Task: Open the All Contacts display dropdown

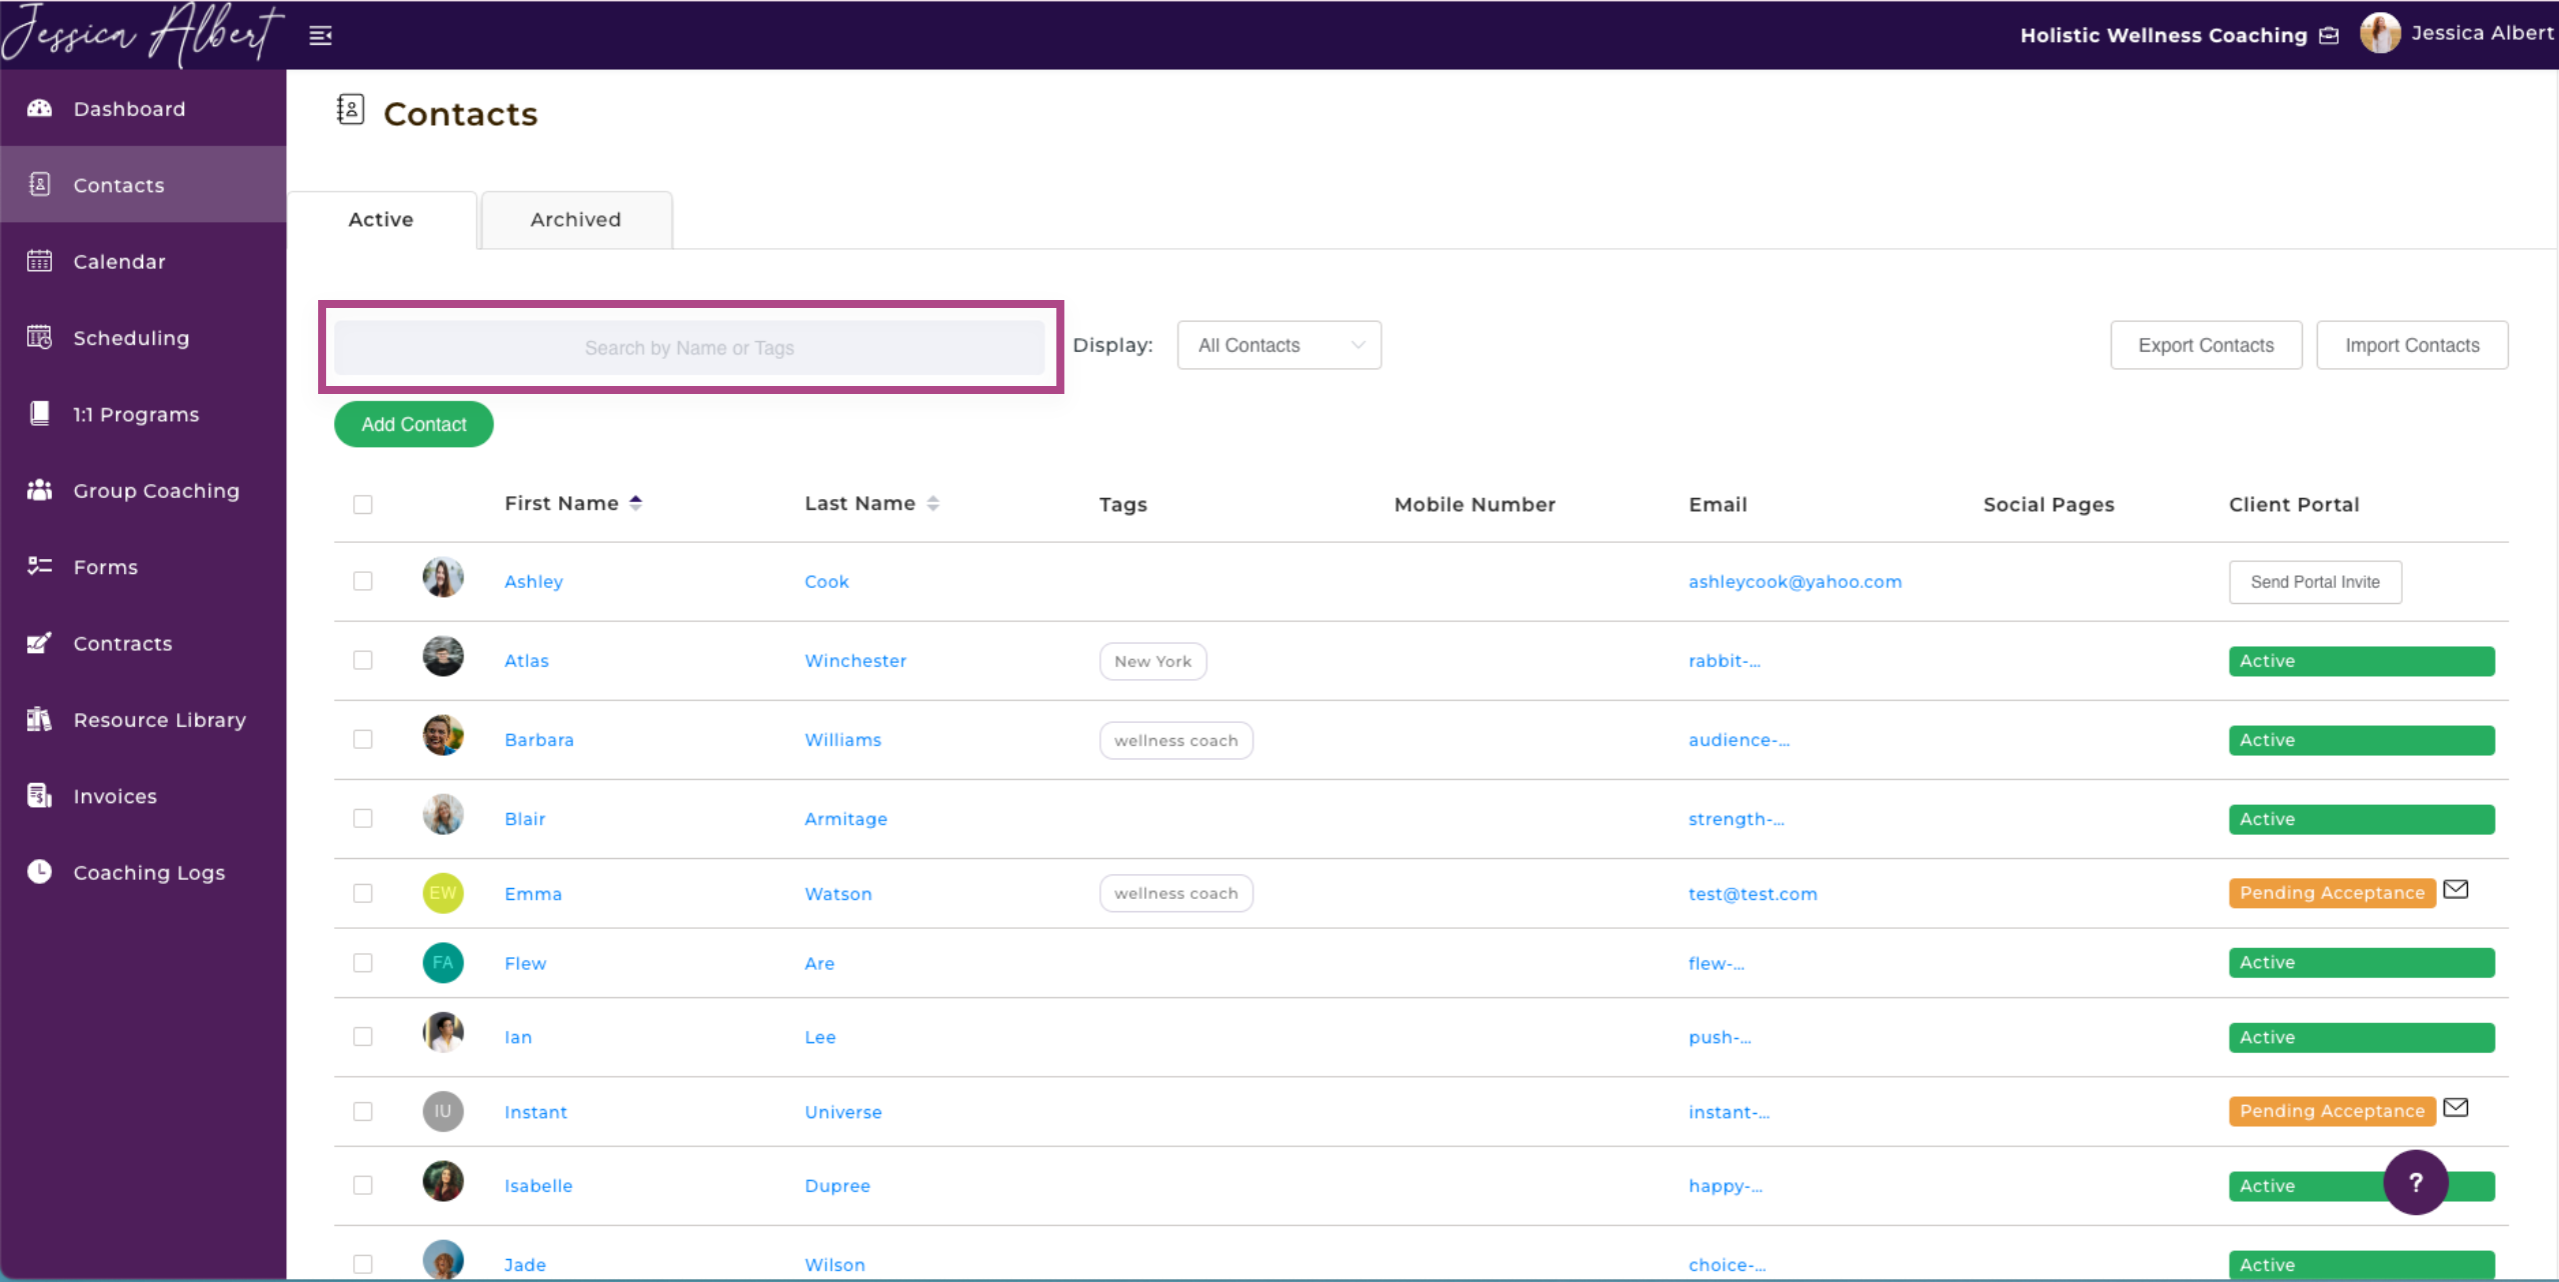Action: pos(1278,345)
